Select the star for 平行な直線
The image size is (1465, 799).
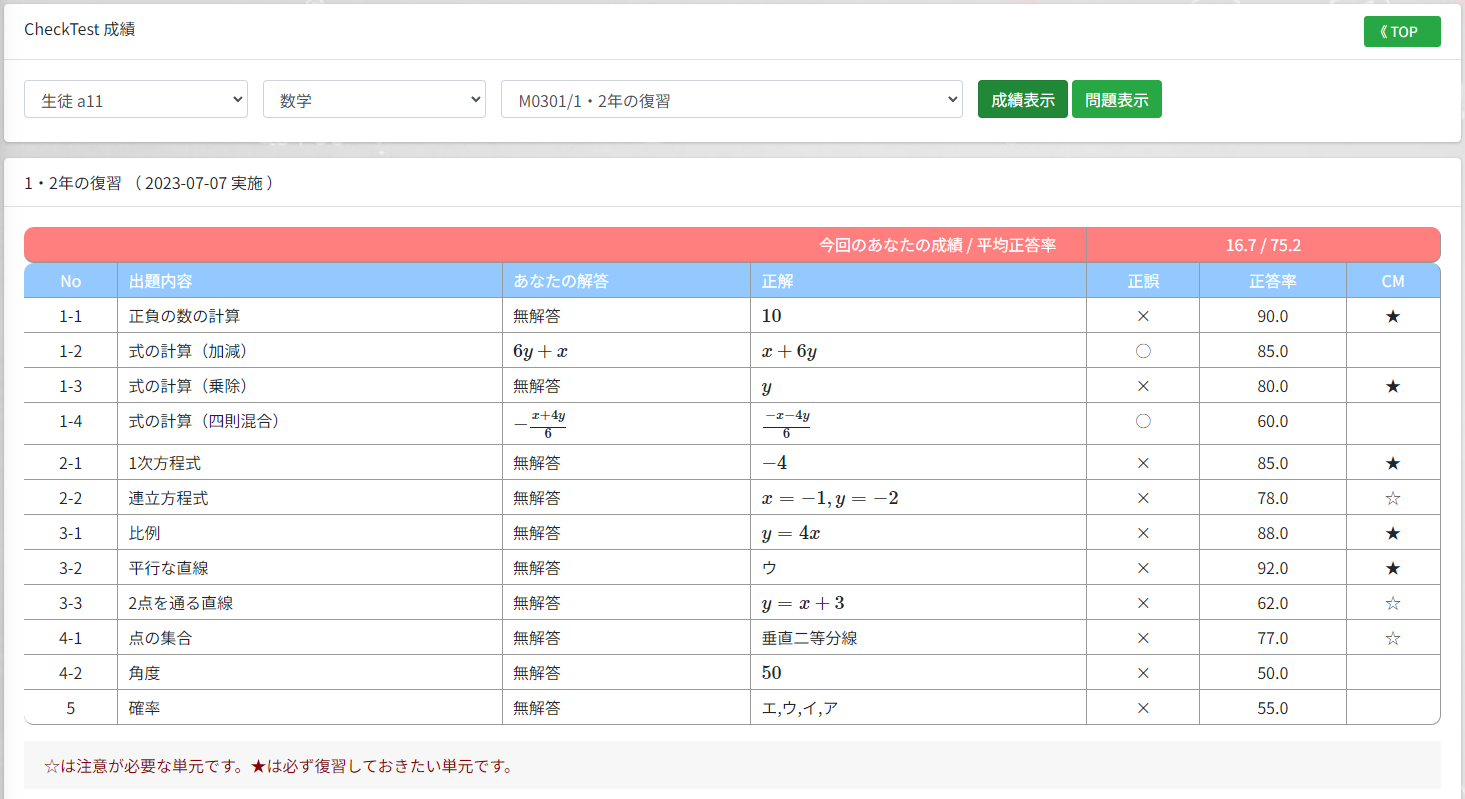(1392, 567)
